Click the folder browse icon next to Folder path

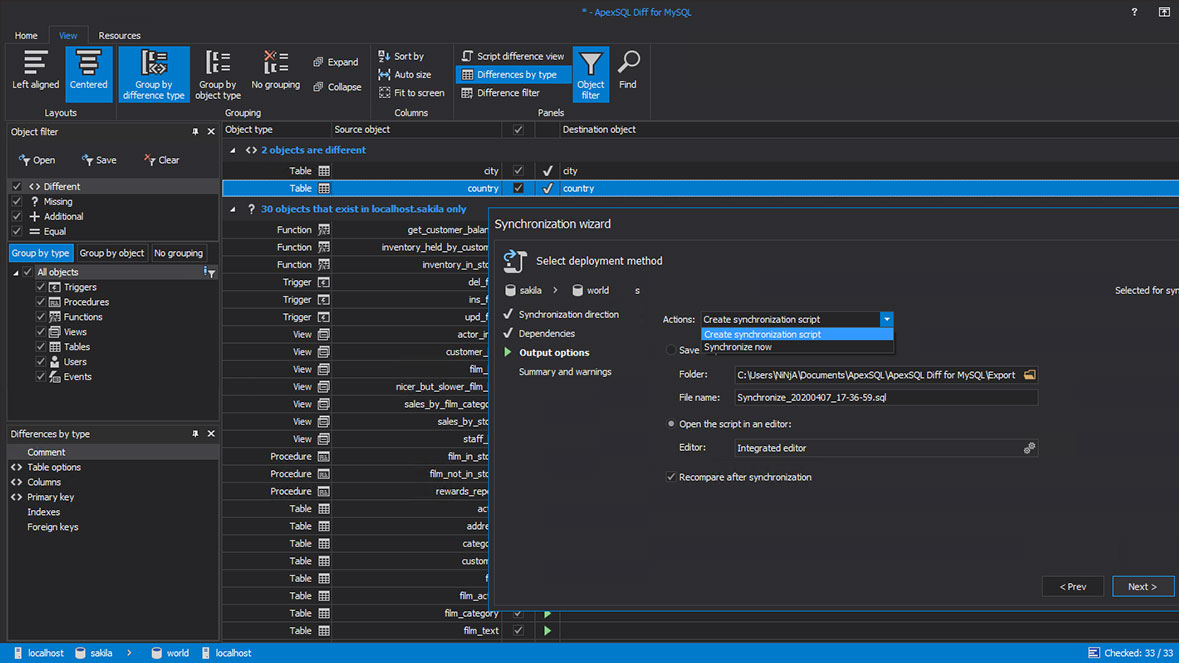pyautogui.click(x=1031, y=374)
